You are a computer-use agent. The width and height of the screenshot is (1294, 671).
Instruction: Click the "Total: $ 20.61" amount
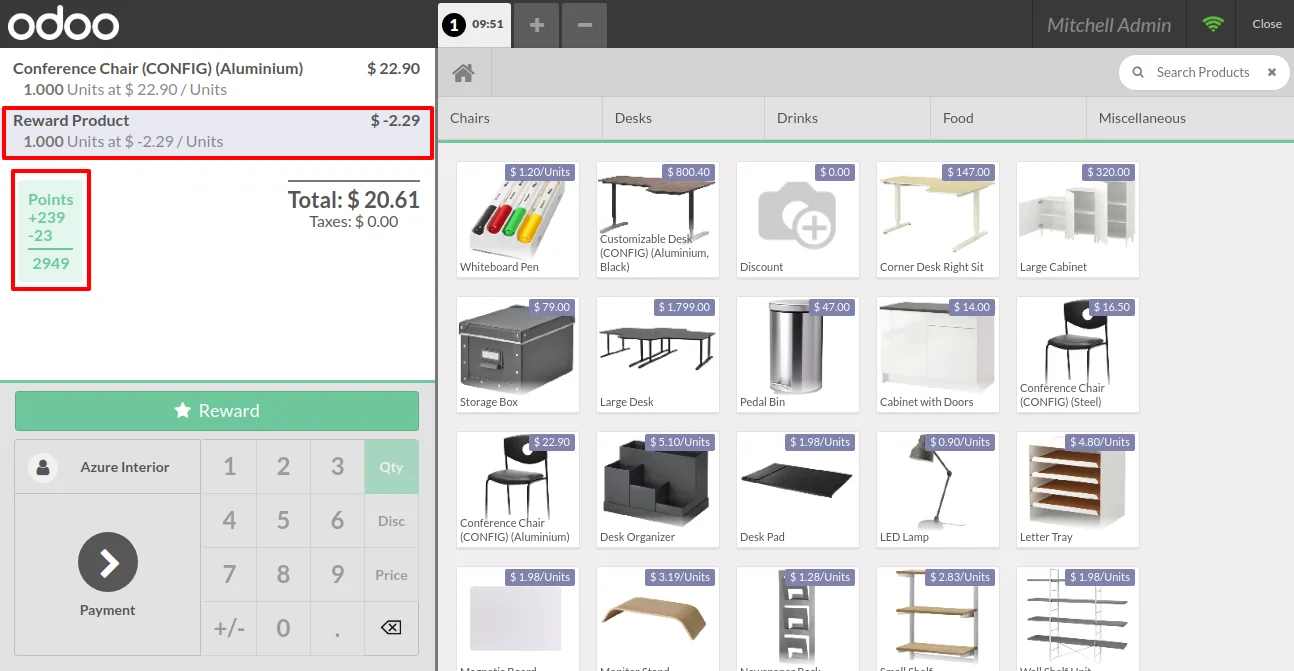354,200
